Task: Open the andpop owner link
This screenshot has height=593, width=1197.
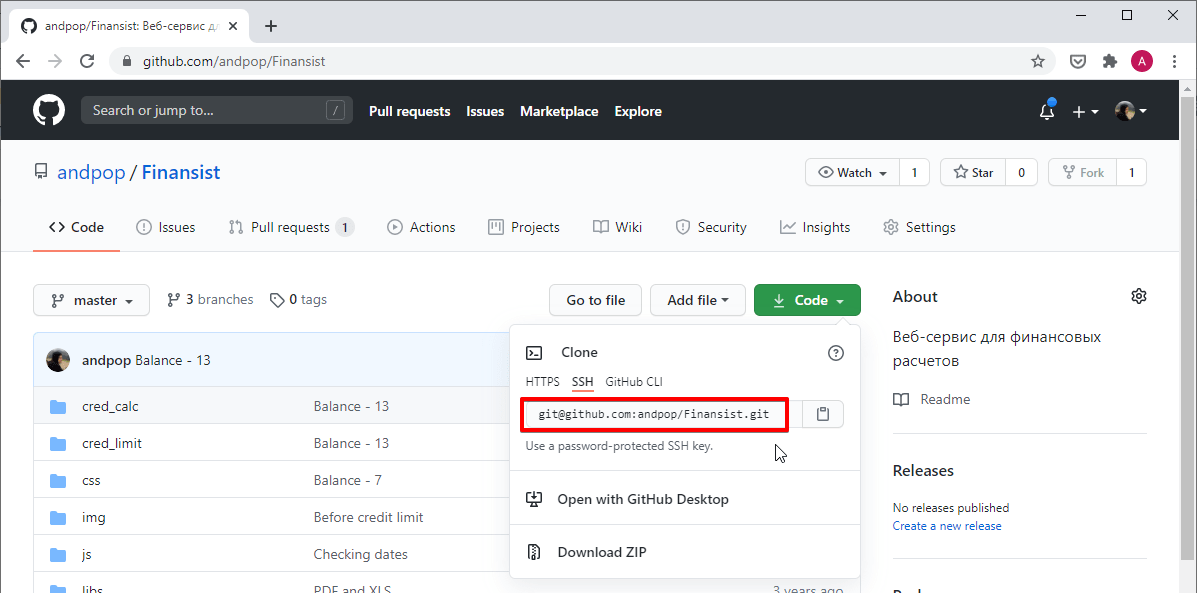Action: pos(91,172)
